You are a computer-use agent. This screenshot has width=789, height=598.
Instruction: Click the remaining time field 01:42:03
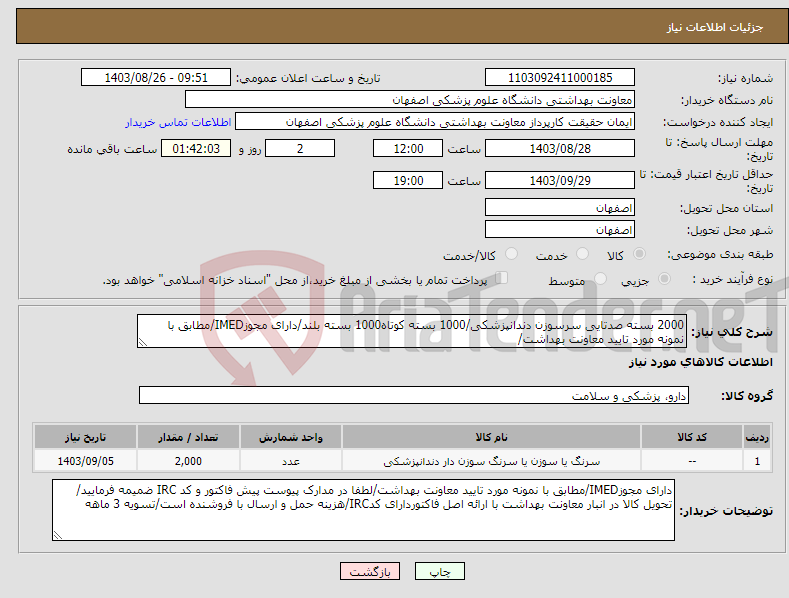pos(196,148)
